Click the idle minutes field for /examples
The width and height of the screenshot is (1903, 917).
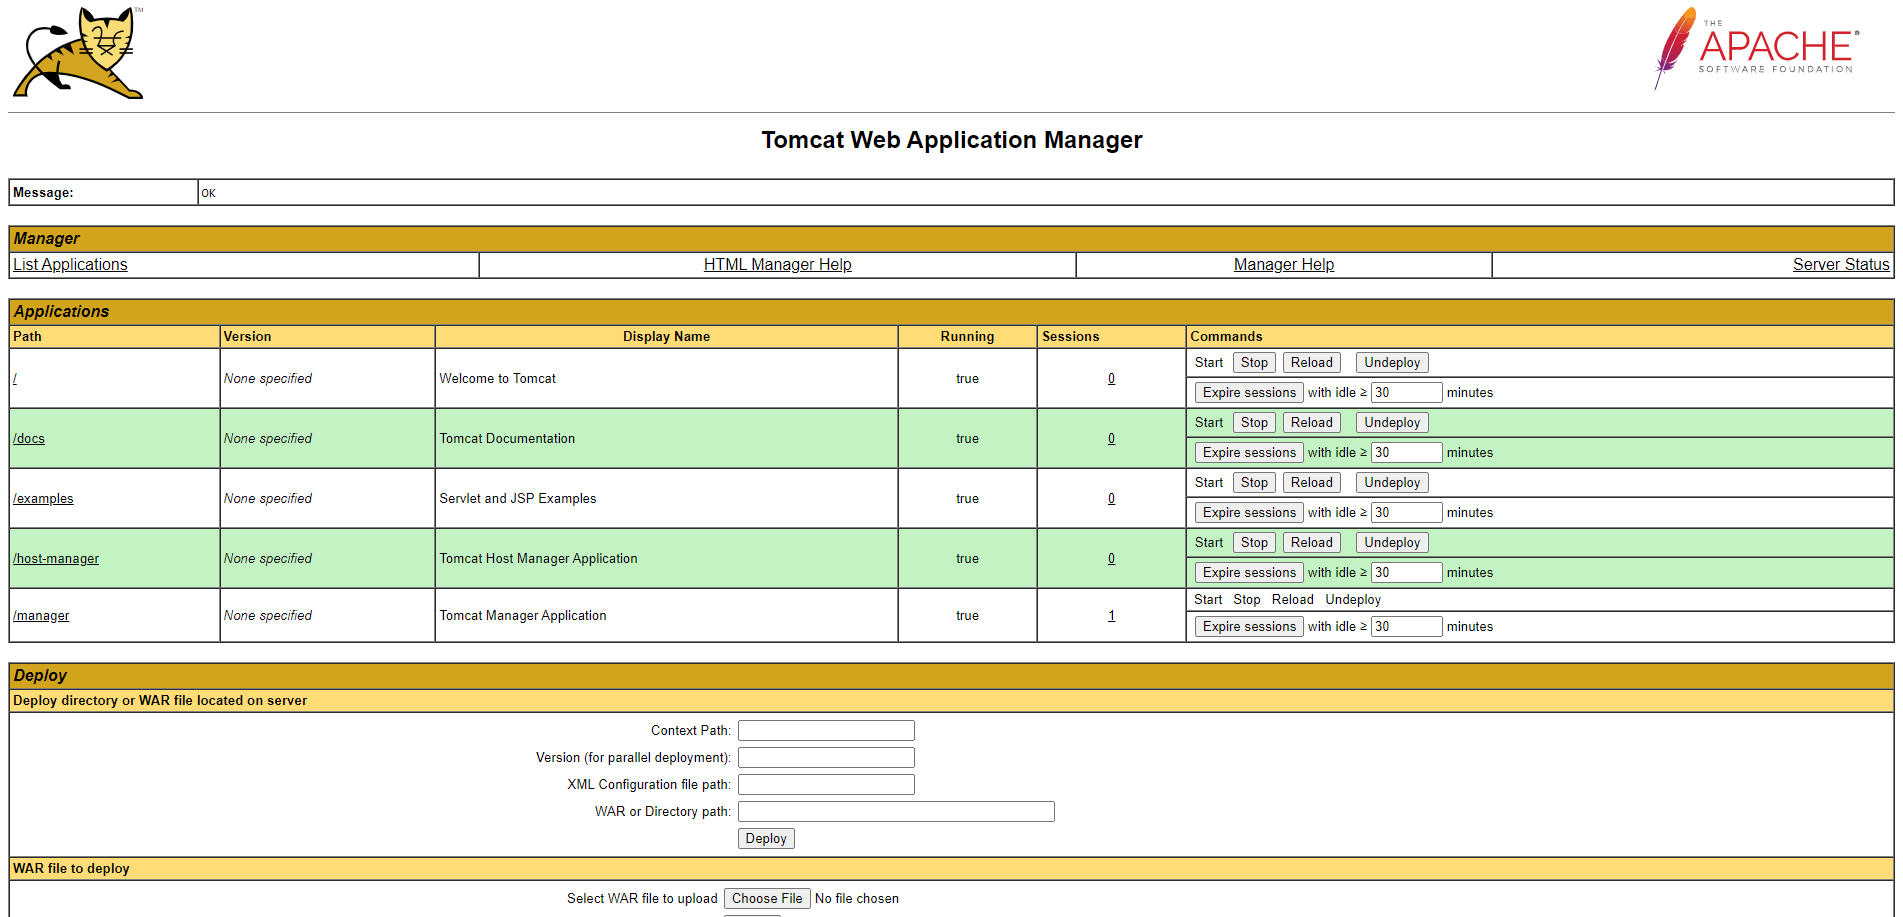(x=1406, y=513)
